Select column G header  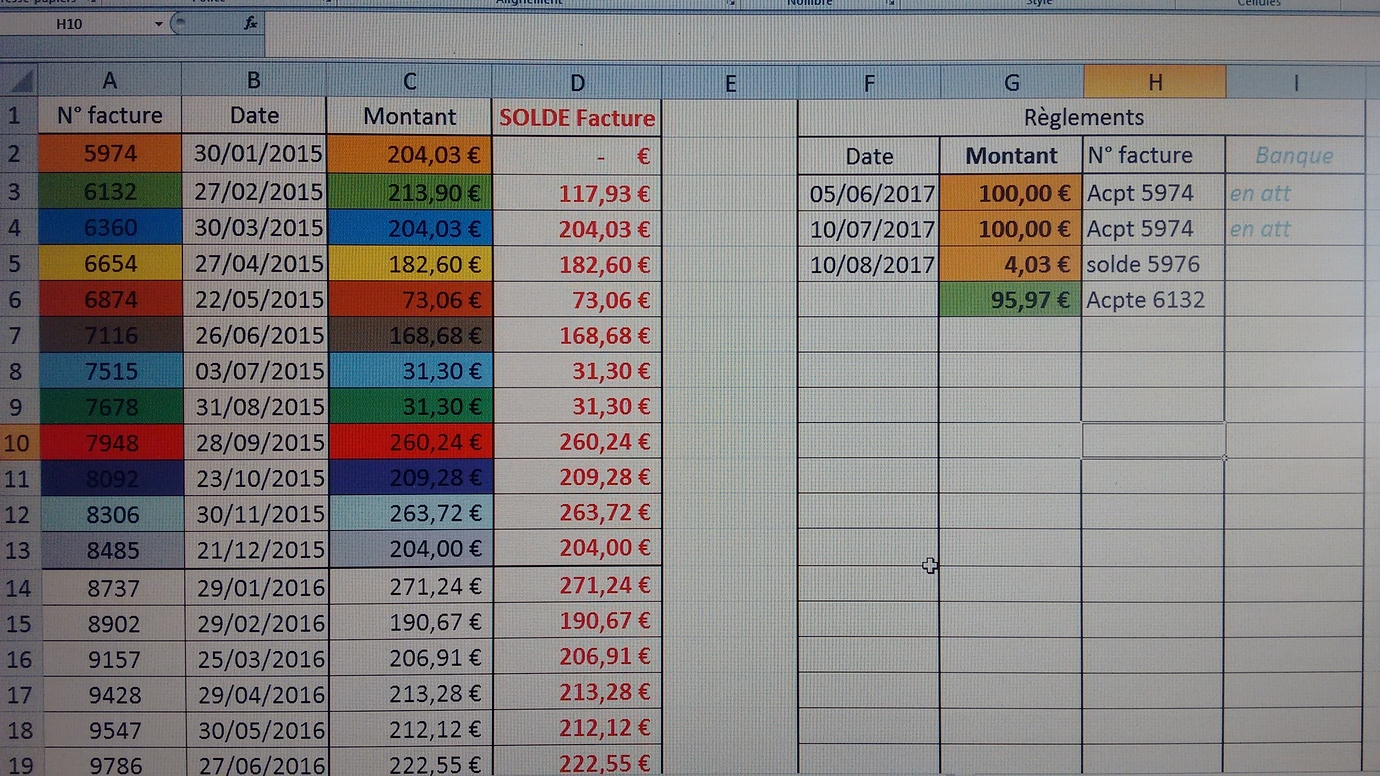[1012, 83]
